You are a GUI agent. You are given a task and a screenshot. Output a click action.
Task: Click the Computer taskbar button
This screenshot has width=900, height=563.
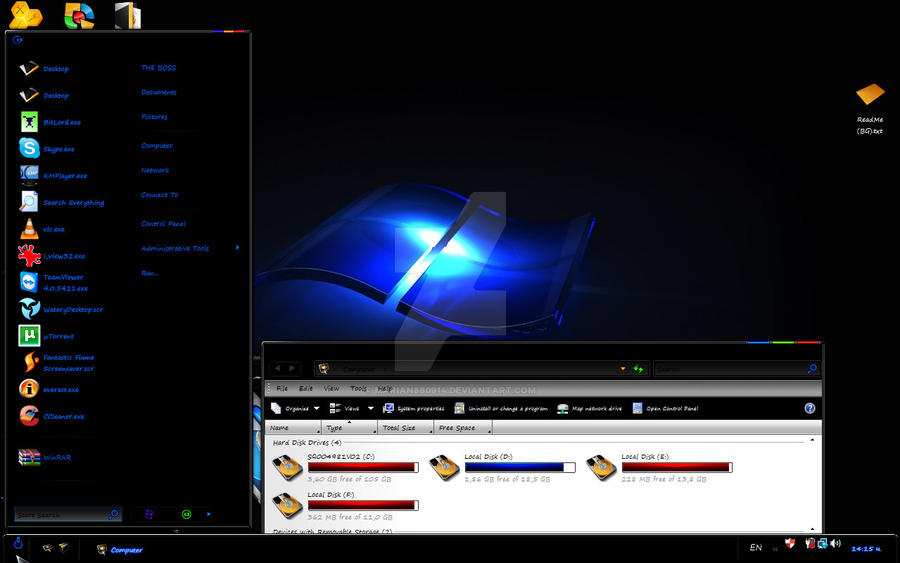[x=119, y=550]
